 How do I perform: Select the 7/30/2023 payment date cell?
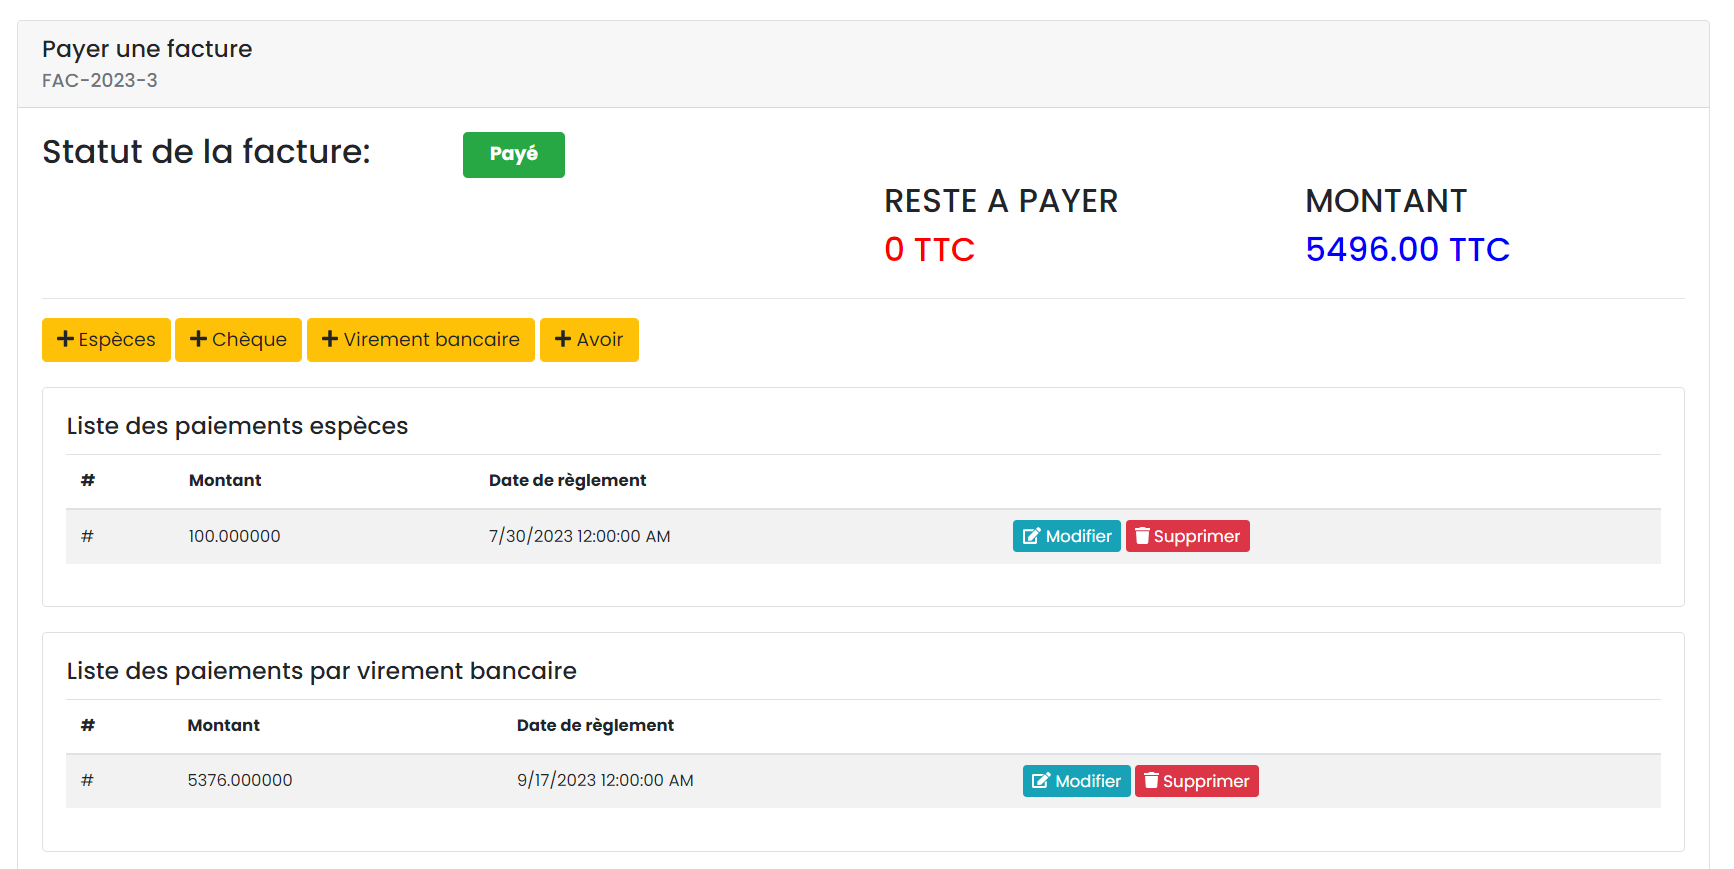(579, 537)
